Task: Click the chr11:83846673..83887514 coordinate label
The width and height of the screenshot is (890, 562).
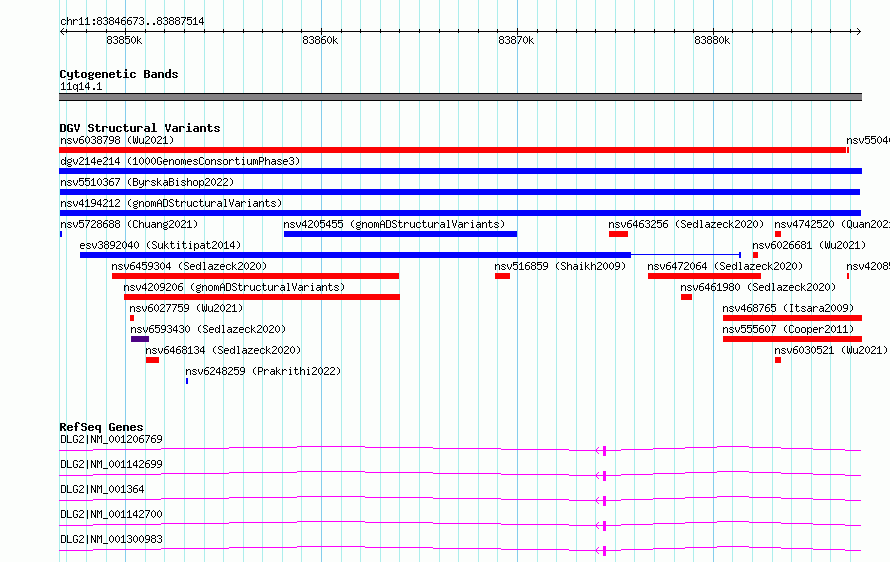Action: (132, 22)
